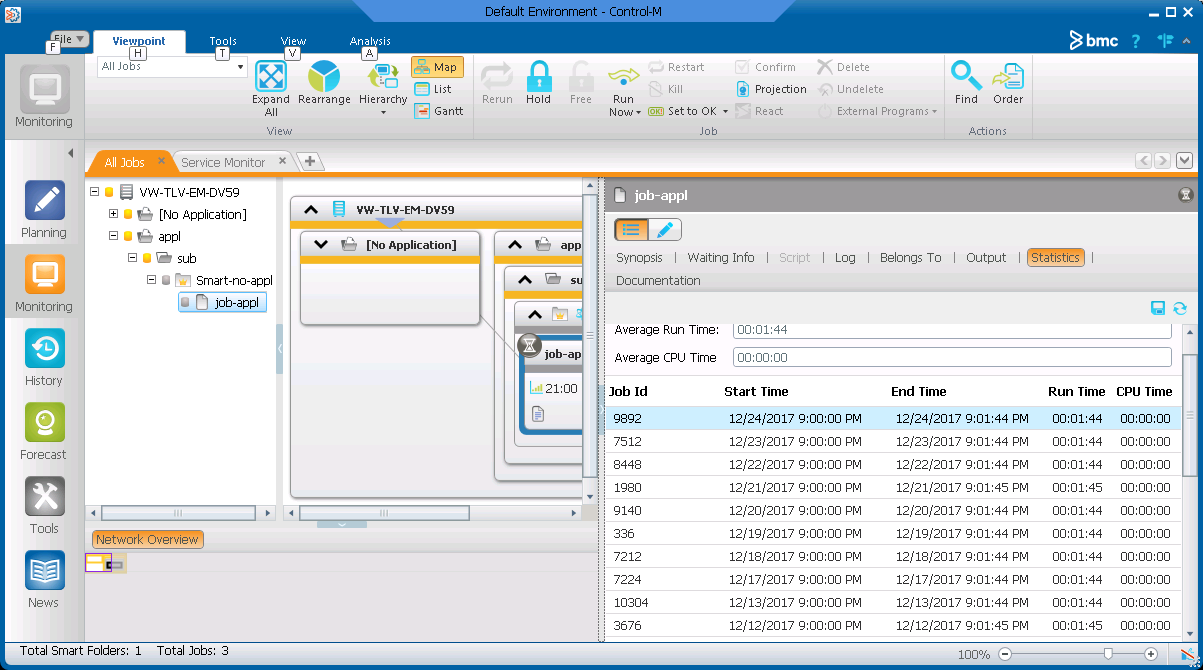Click the Average CPU Time field

click(x=952, y=357)
